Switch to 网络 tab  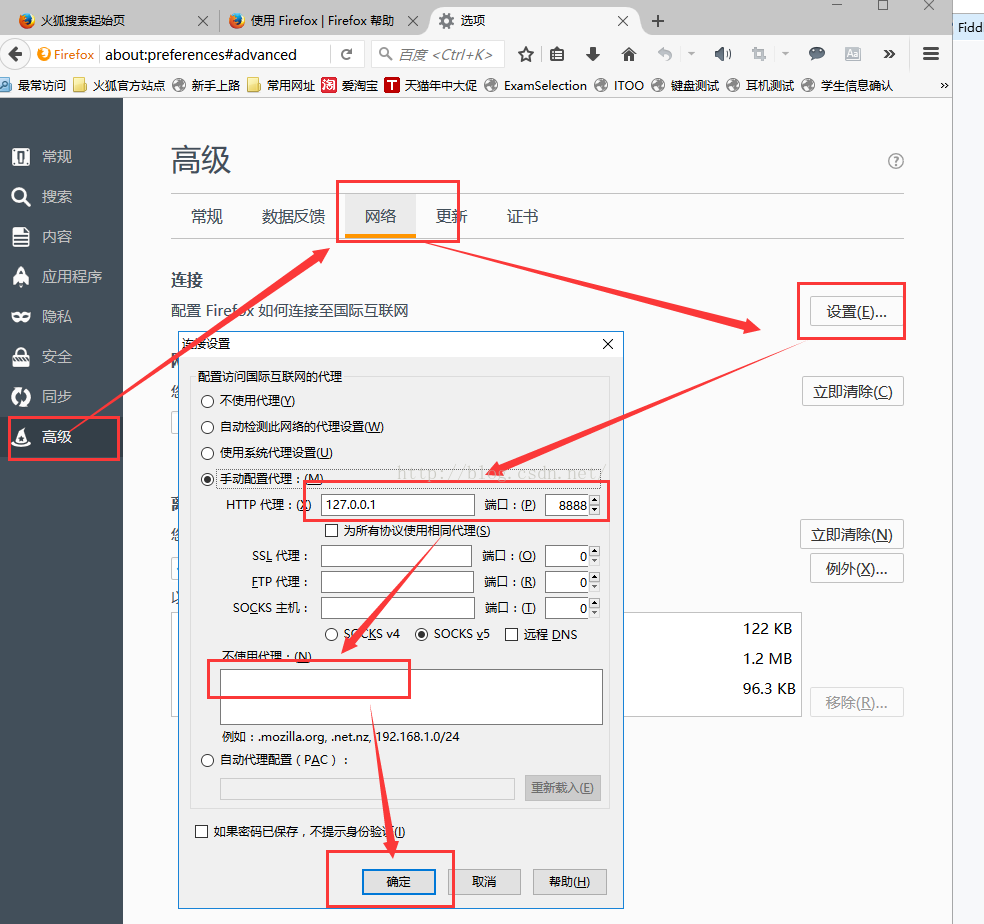click(x=380, y=217)
